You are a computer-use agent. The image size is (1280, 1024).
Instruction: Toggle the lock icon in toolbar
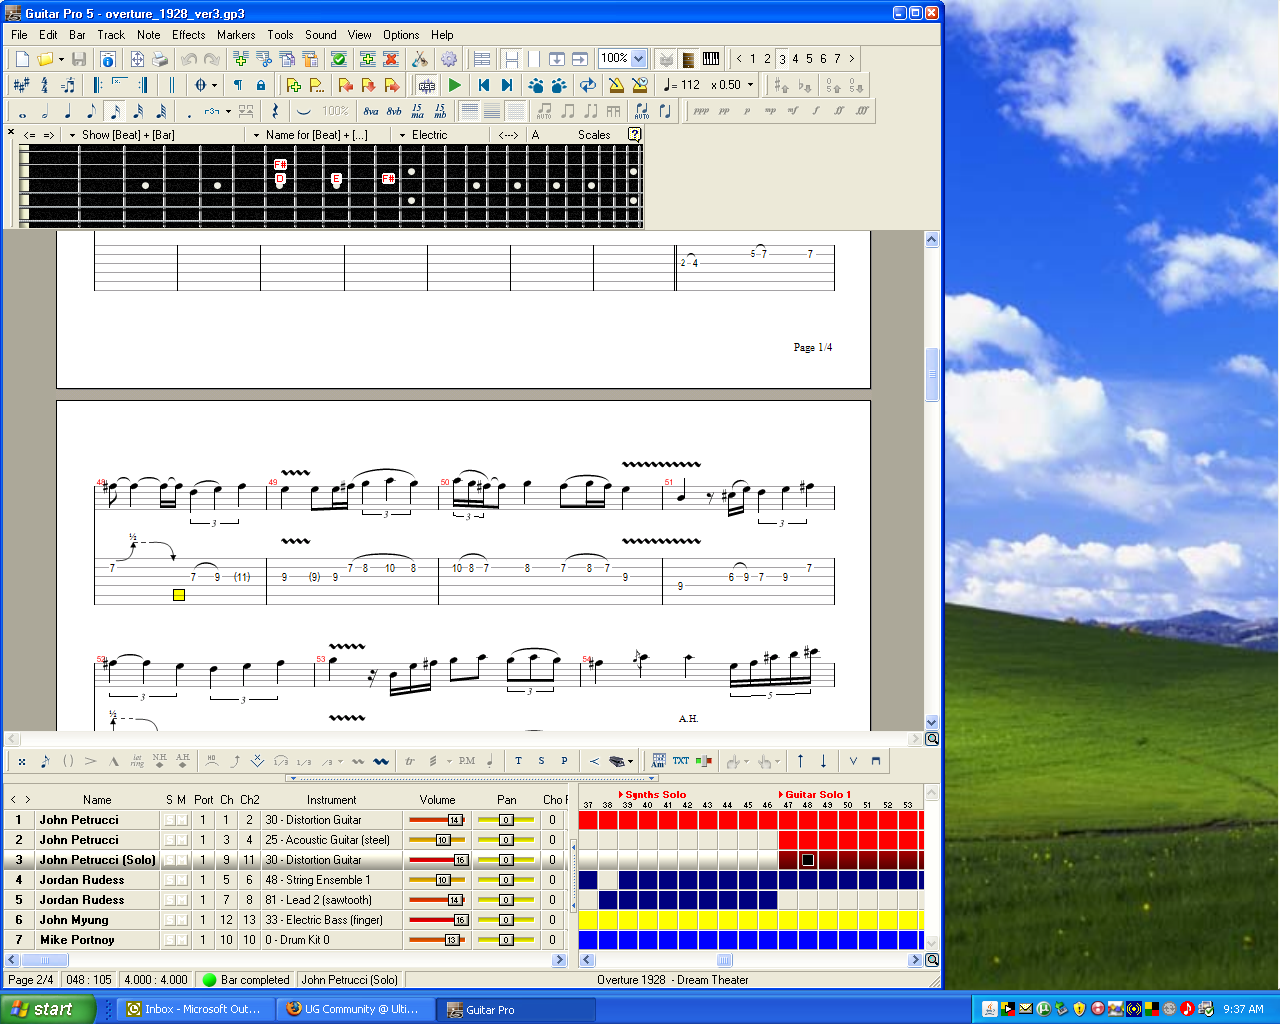(261, 85)
